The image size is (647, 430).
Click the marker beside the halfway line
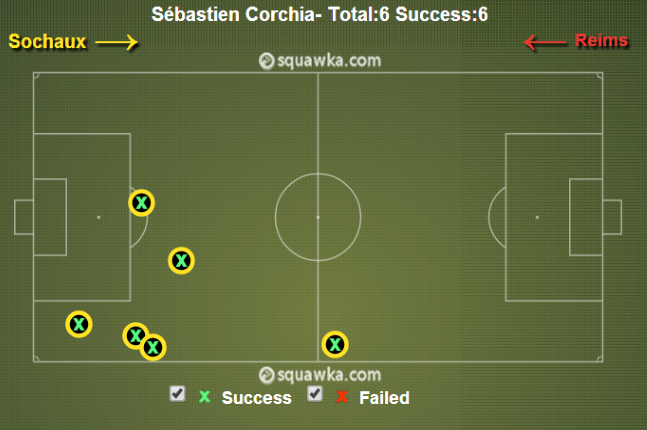(335, 344)
